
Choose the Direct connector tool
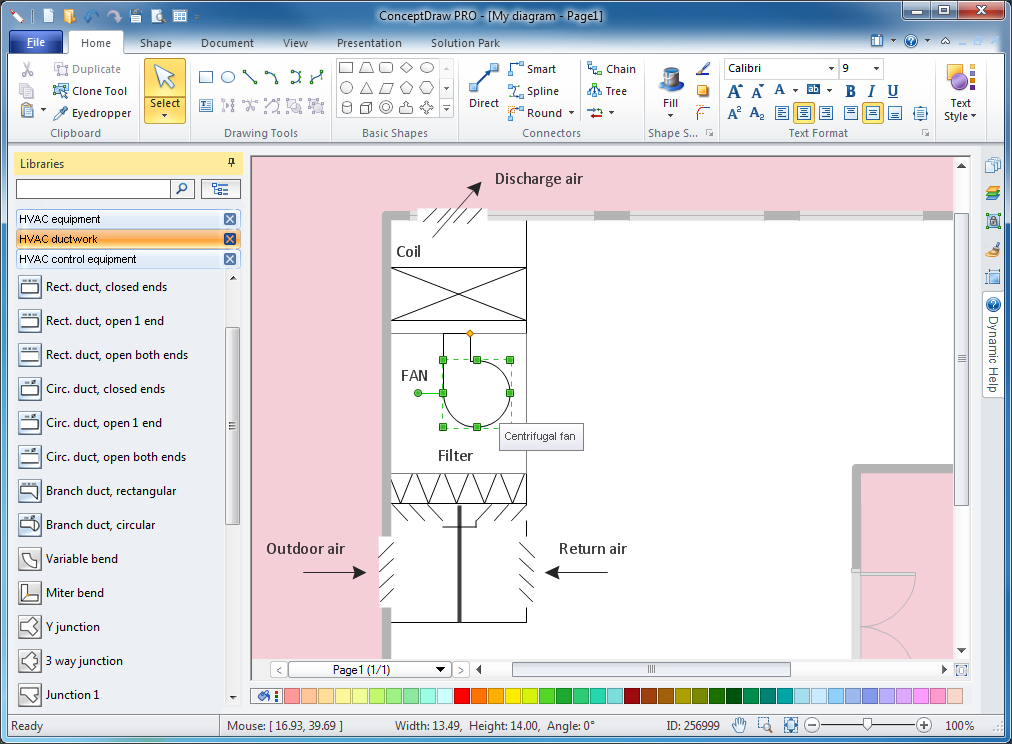483,86
